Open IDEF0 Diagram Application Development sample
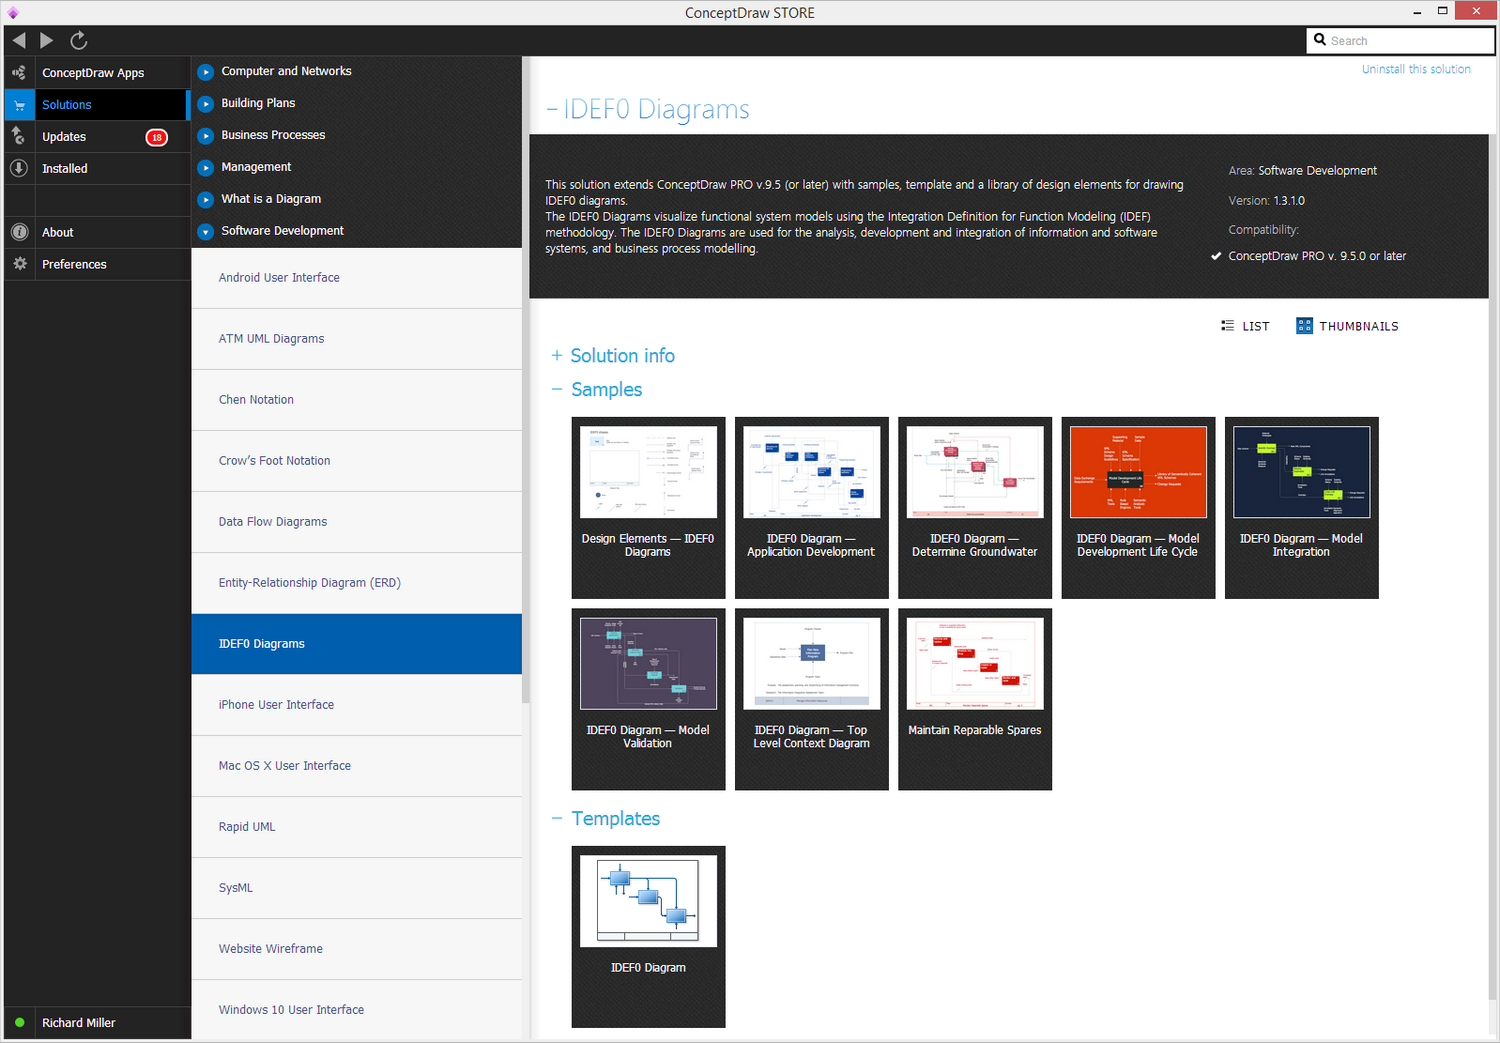The image size is (1500, 1043). coord(811,508)
